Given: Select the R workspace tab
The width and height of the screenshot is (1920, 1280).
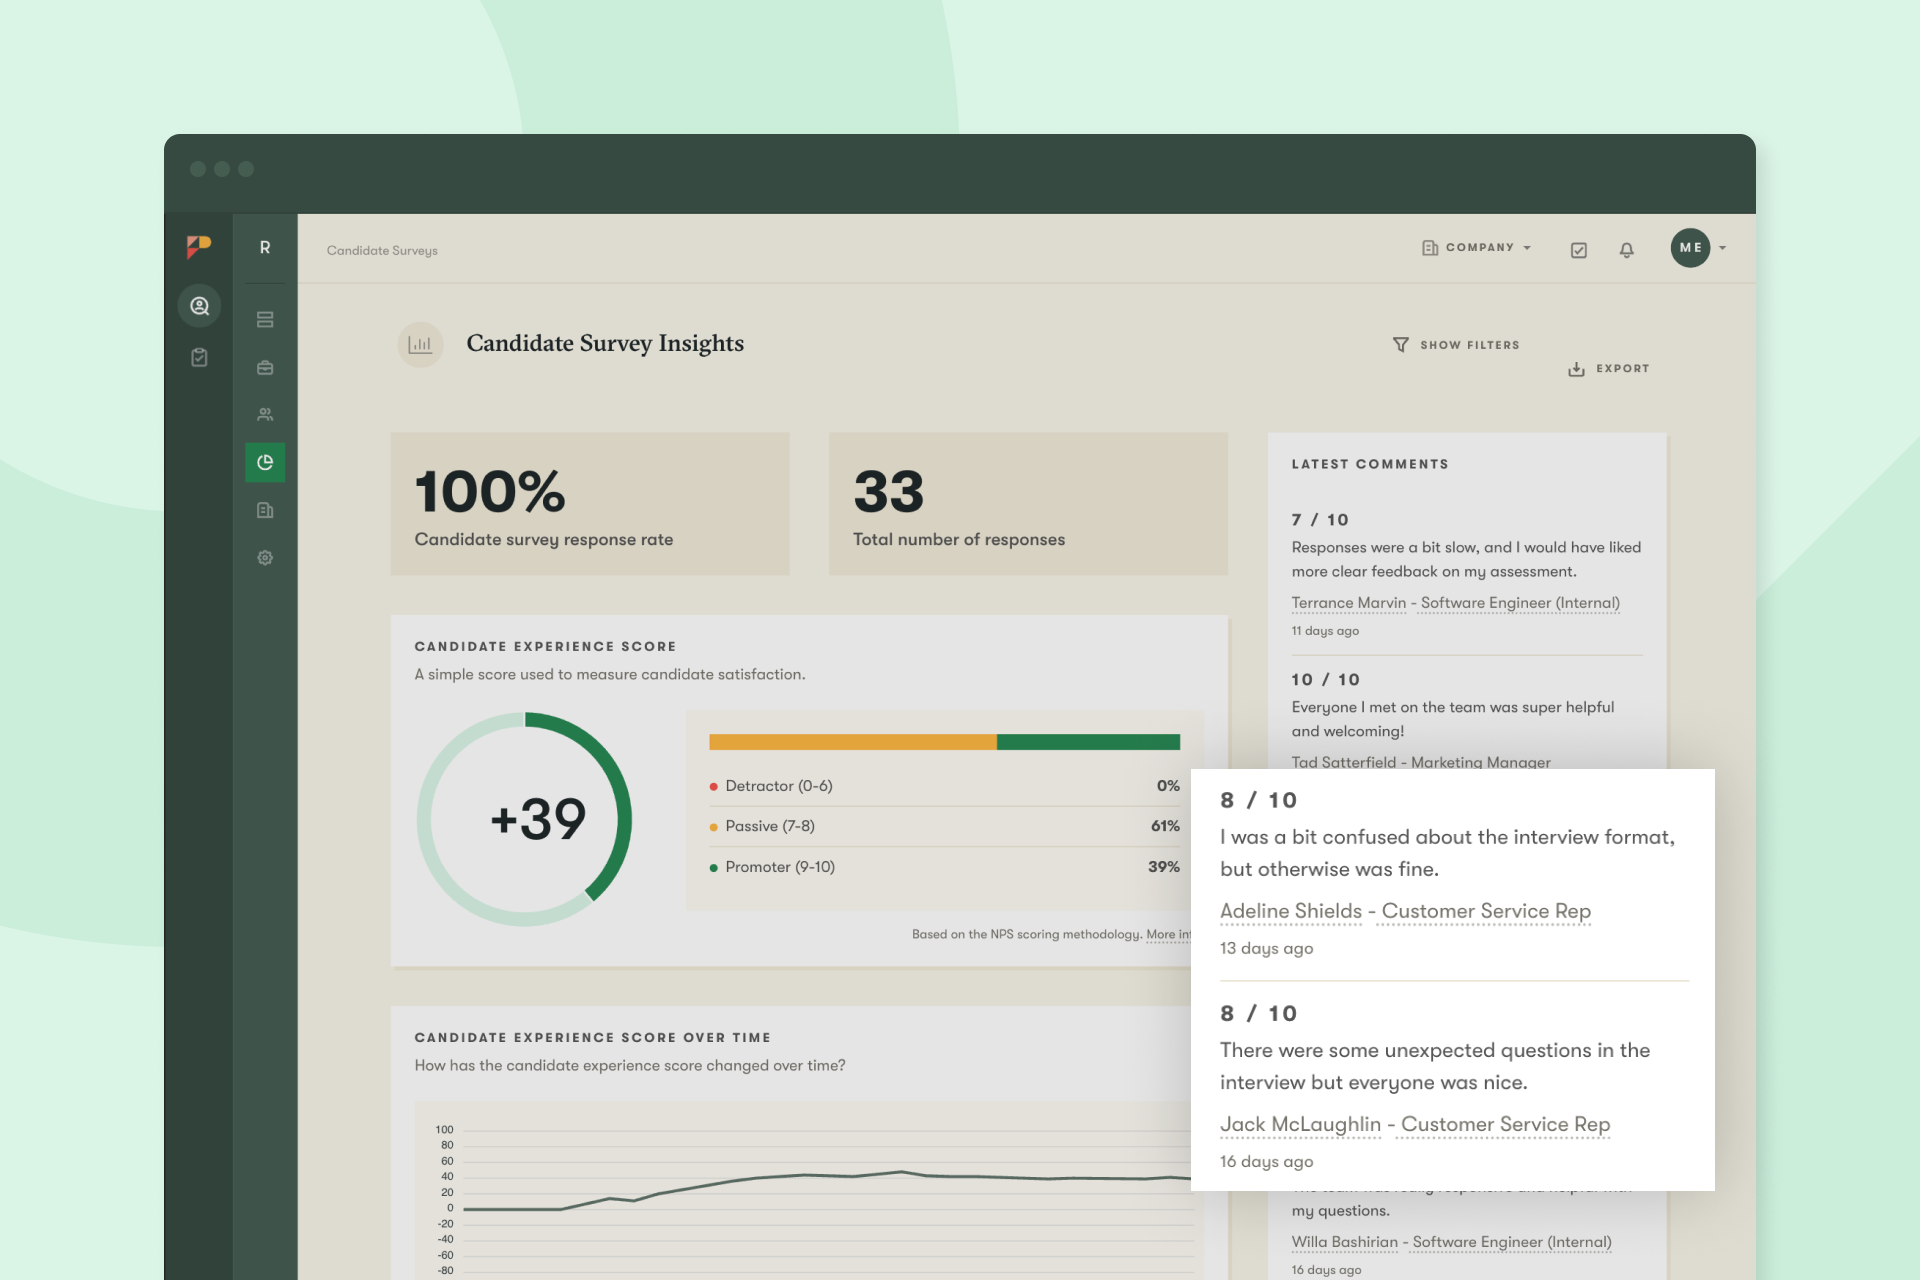Looking at the screenshot, I should [x=265, y=248].
